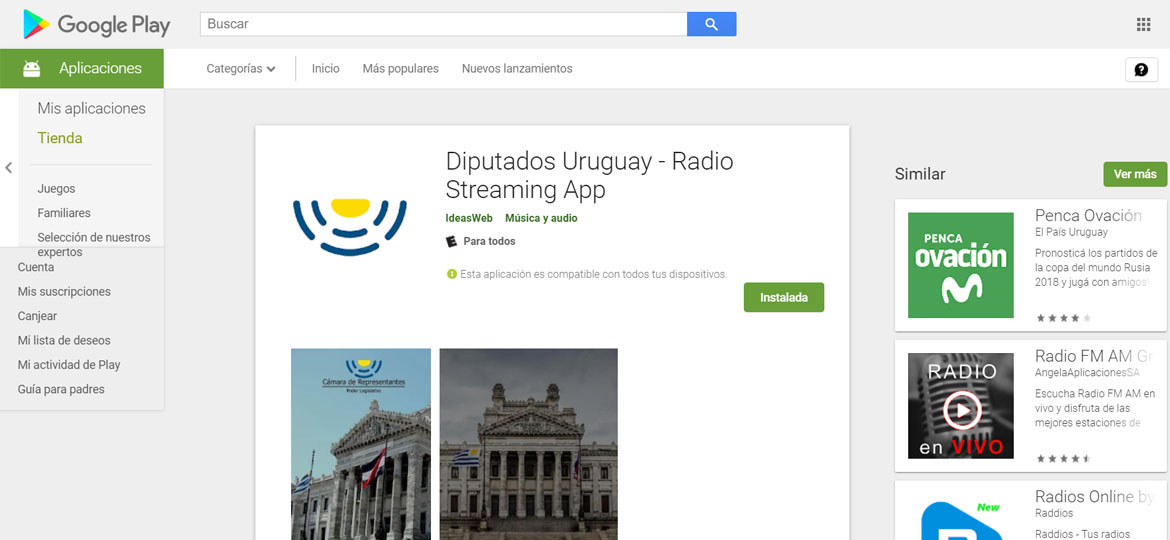Open Guía para padres

[61, 389]
